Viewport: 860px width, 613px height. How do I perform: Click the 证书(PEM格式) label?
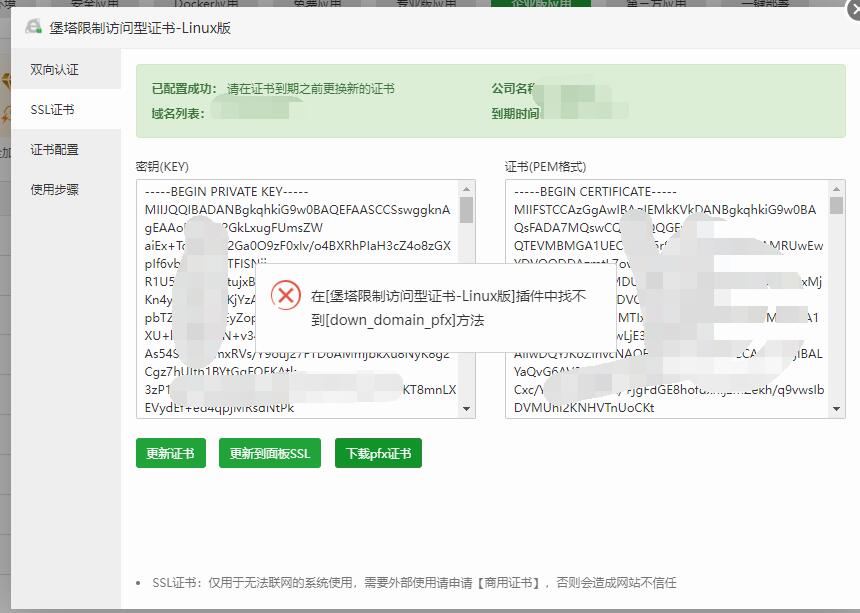click(x=546, y=167)
